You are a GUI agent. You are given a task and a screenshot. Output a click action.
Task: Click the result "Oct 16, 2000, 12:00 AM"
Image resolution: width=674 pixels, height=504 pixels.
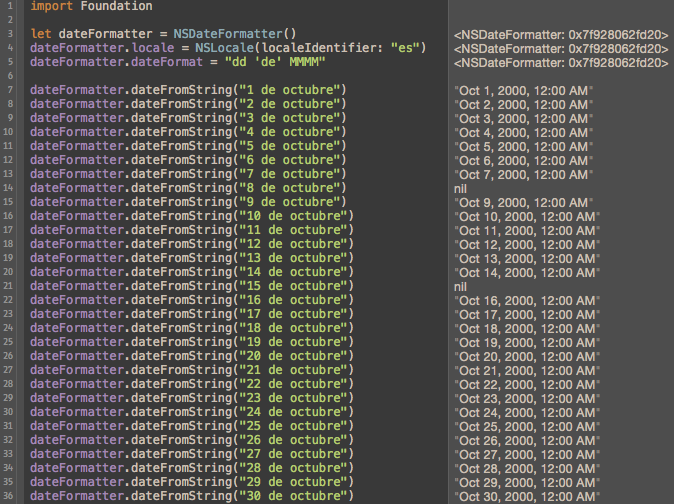click(527, 301)
